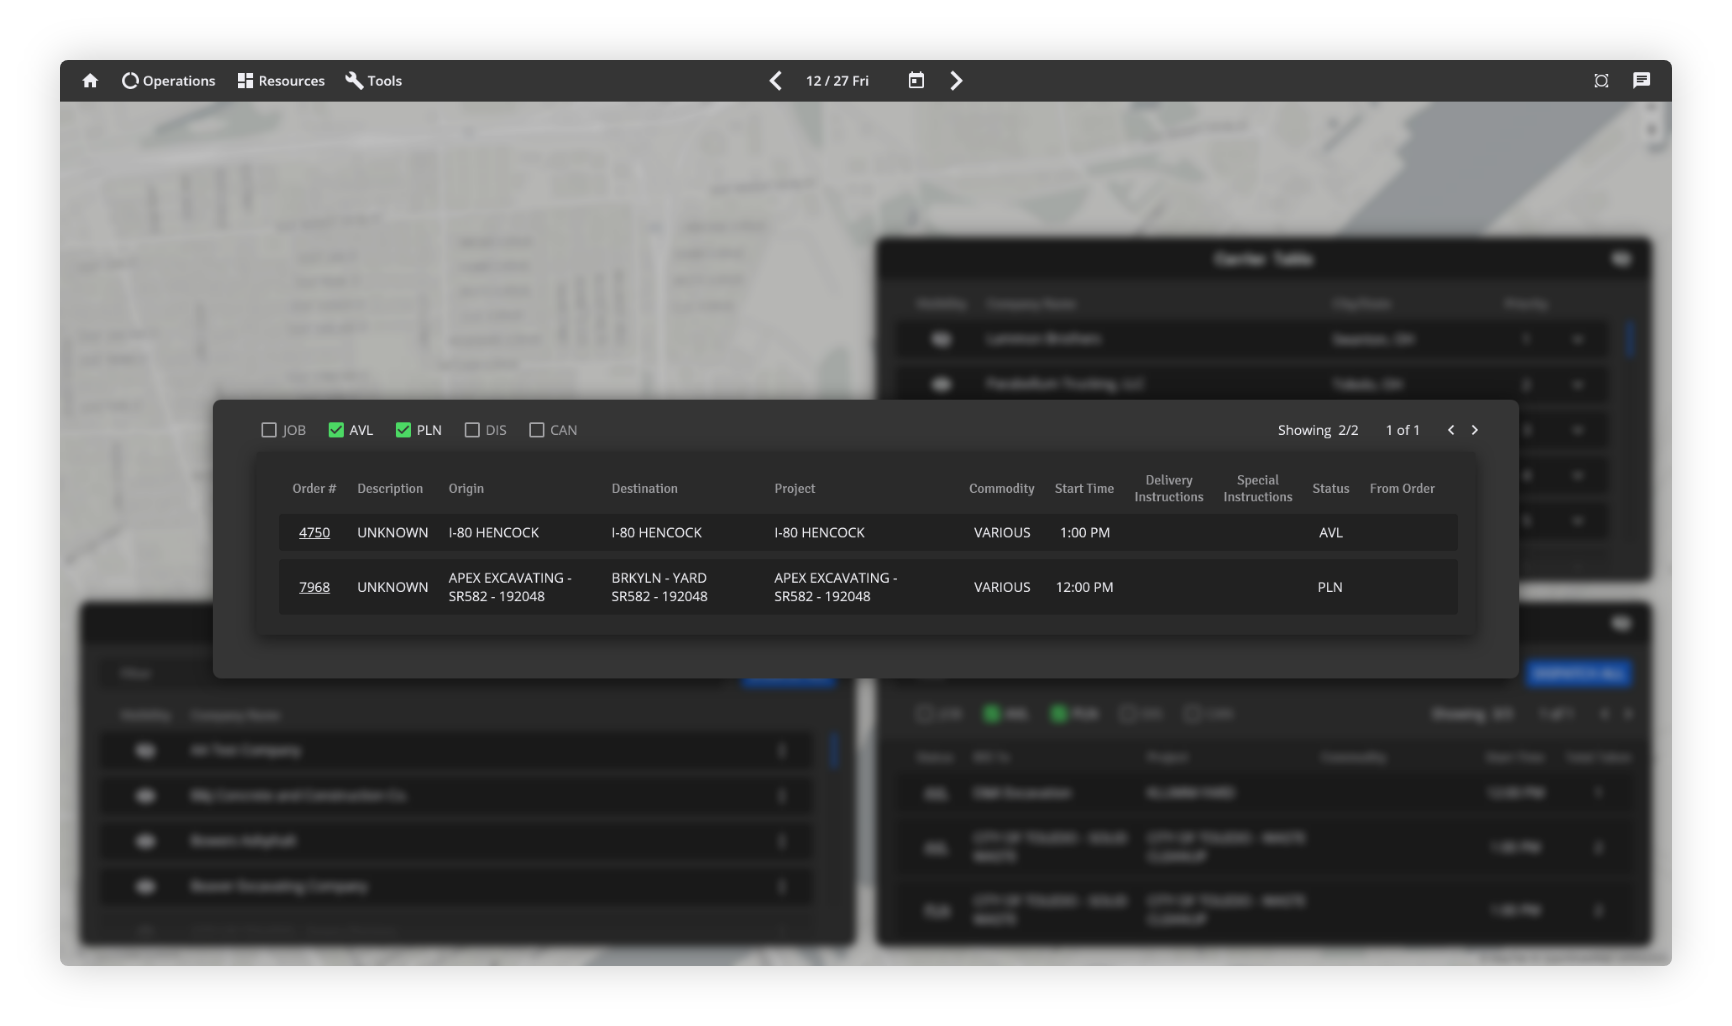Click the AVL status cell of order 4750

pyautogui.click(x=1330, y=533)
